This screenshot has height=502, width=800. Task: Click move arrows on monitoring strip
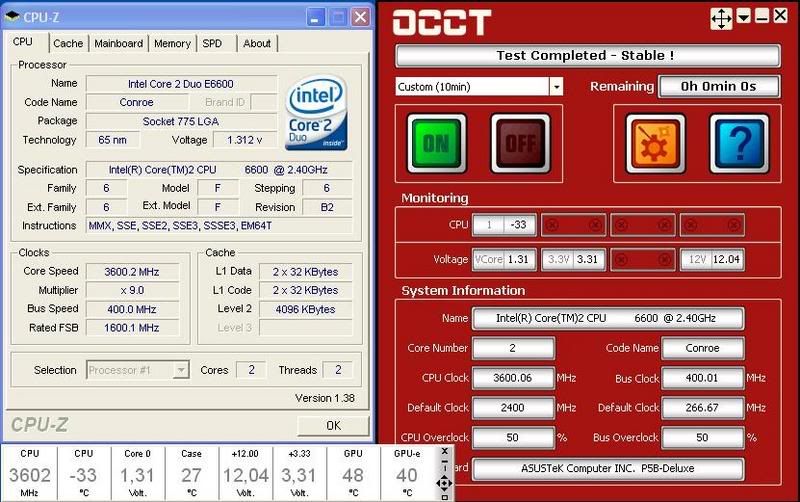pyautogui.click(x=444, y=483)
